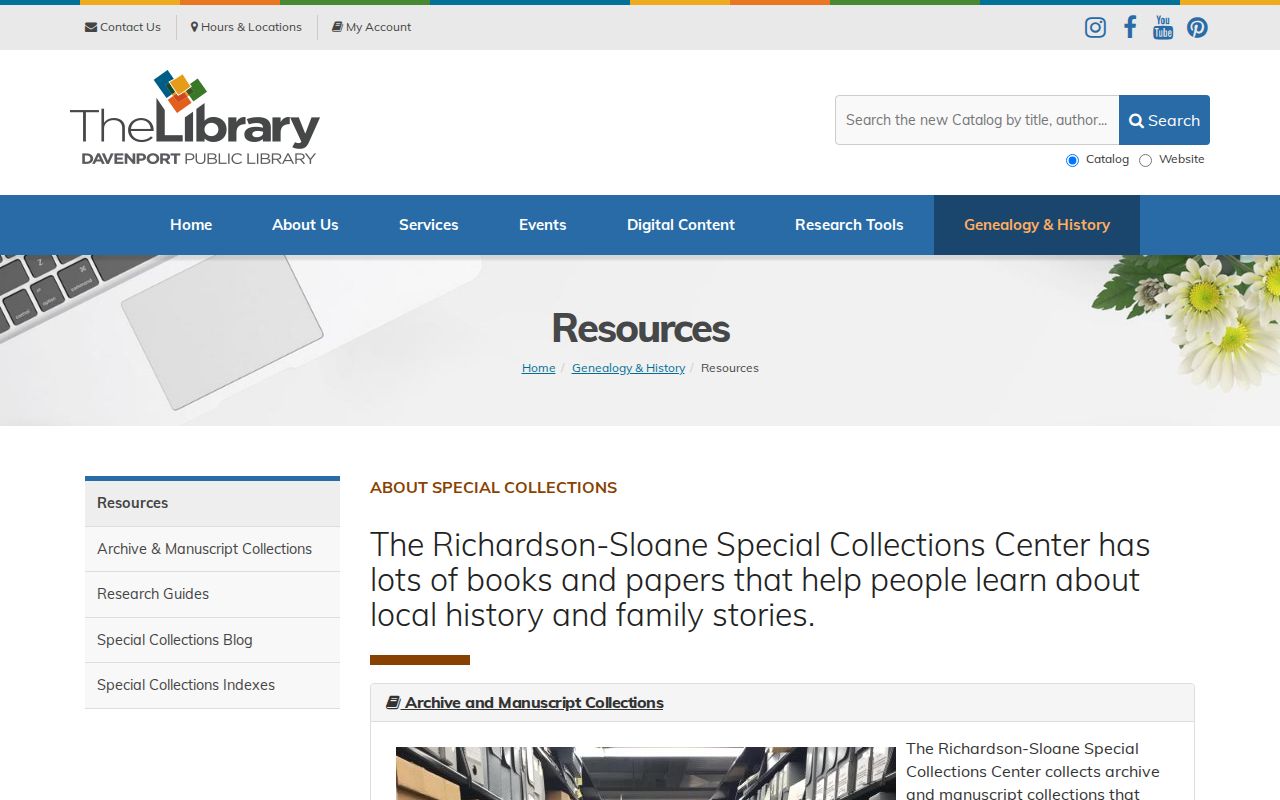
Task: Click the catalog search input field
Action: [x=977, y=120]
